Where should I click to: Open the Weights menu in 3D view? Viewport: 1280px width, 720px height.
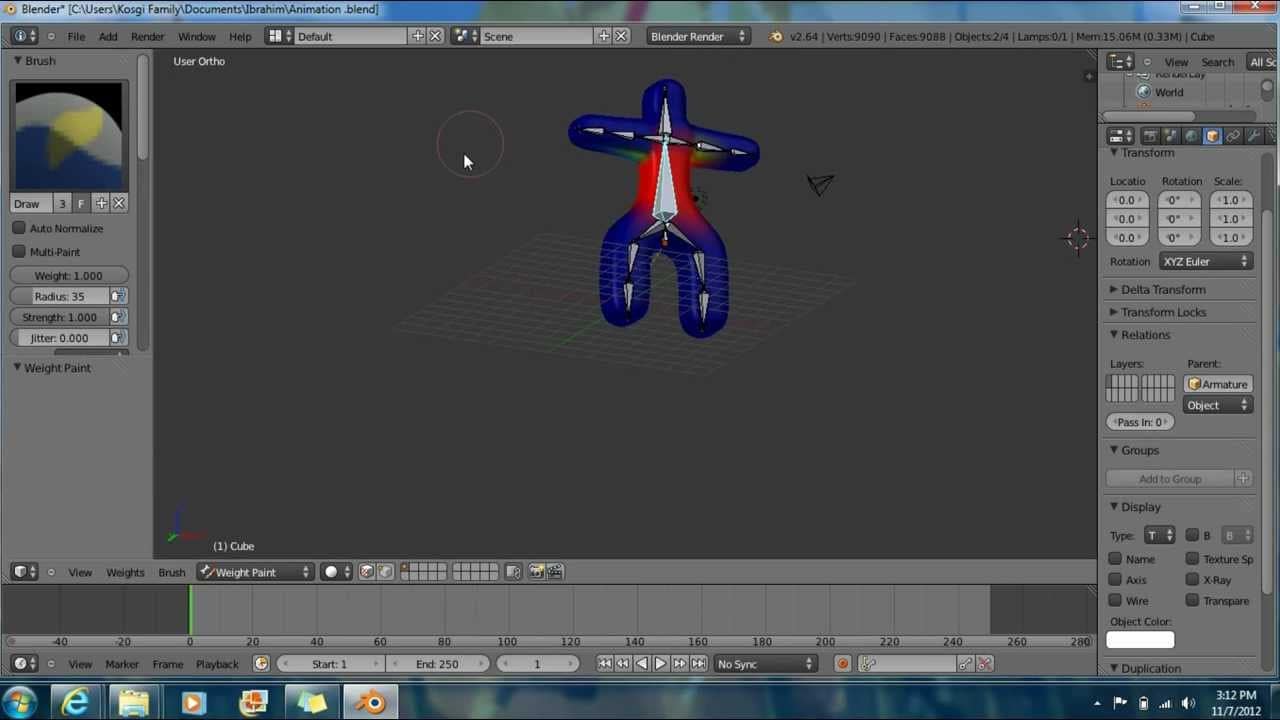(125, 572)
